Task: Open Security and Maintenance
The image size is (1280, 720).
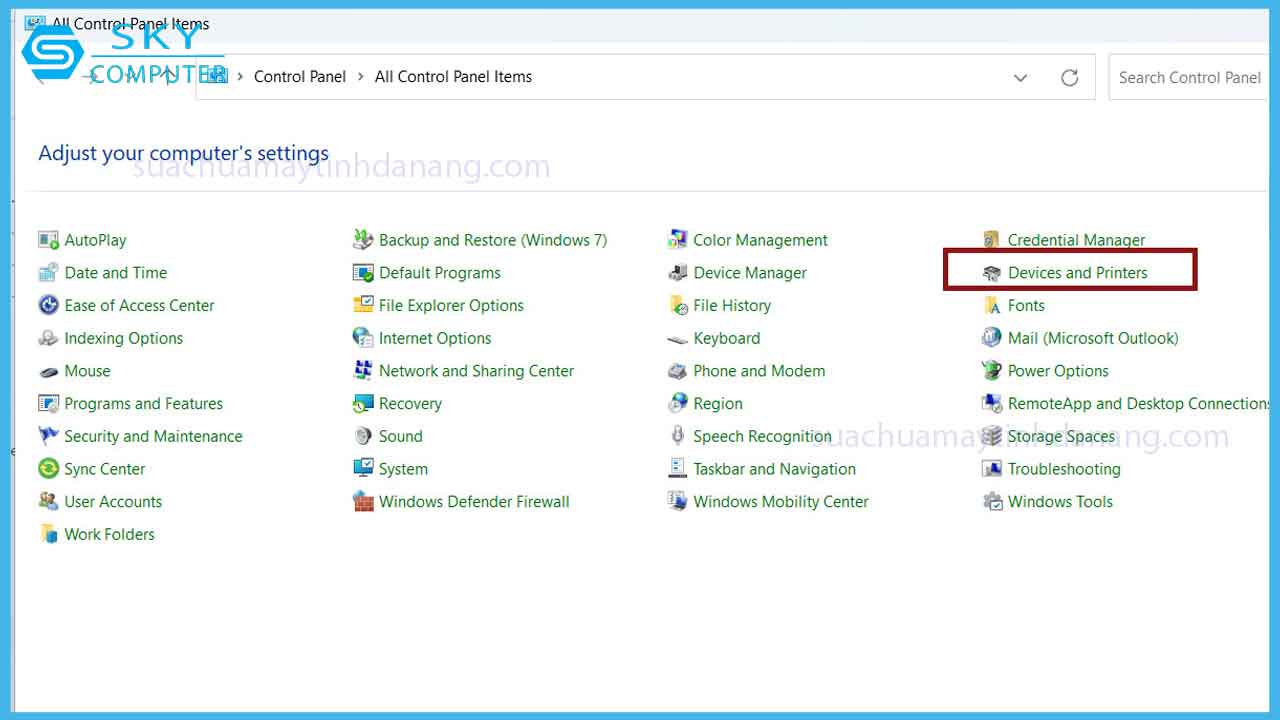Action: [152, 436]
